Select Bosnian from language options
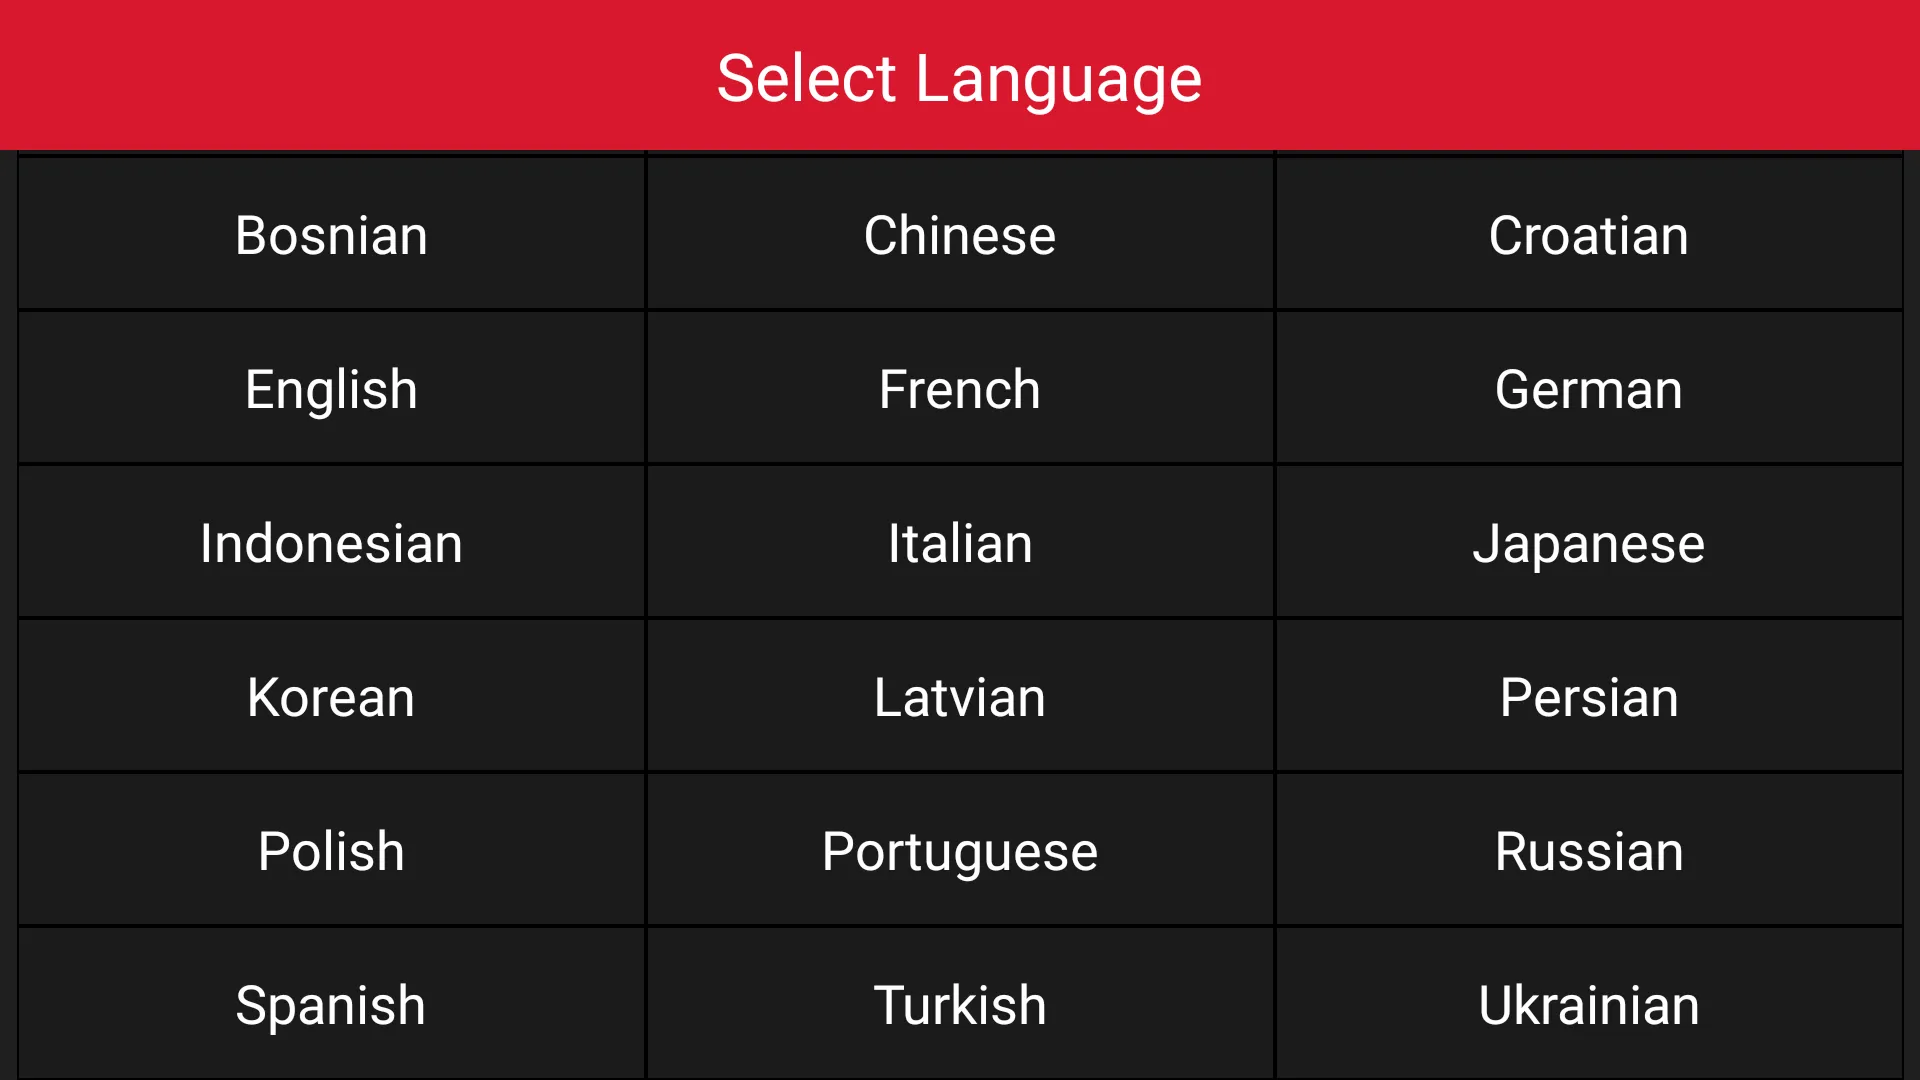This screenshot has width=1920, height=1080. (x=331, y=235)
